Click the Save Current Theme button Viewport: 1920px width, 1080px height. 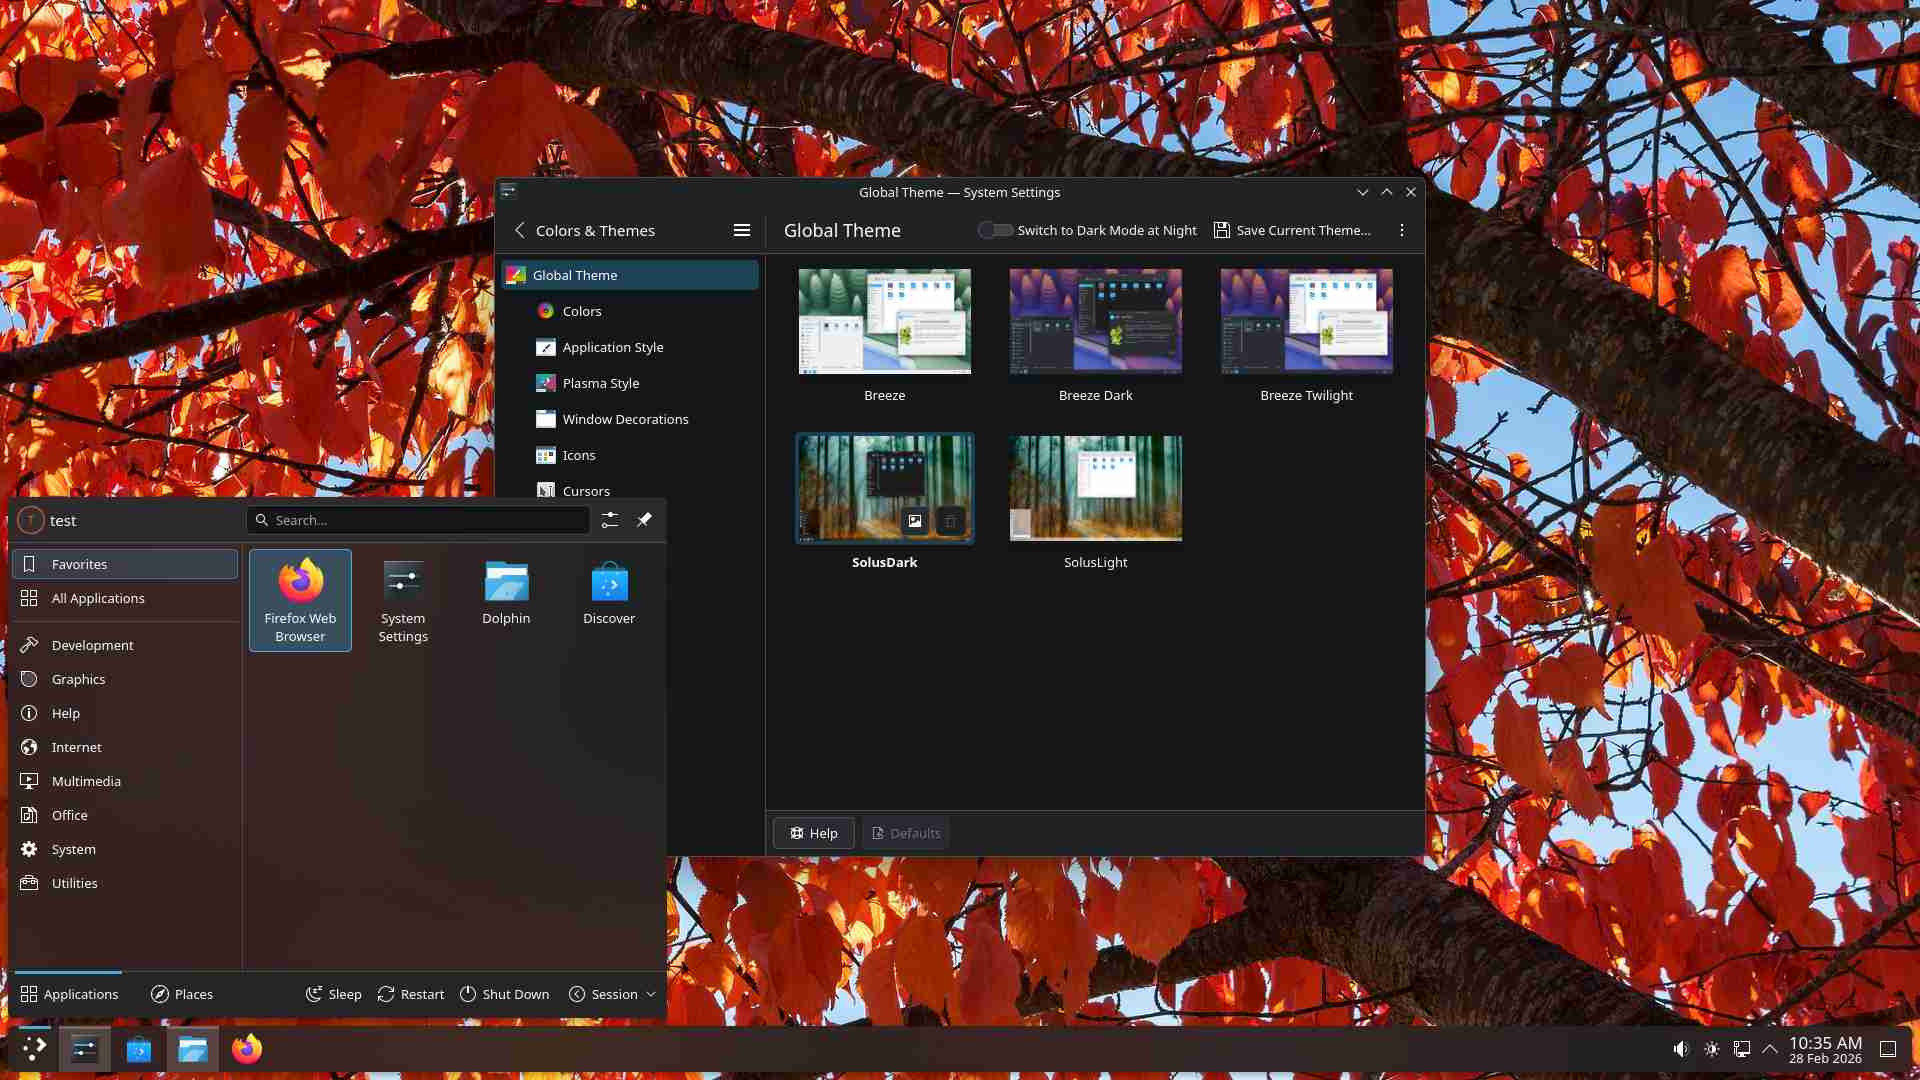pos(1292,230)
